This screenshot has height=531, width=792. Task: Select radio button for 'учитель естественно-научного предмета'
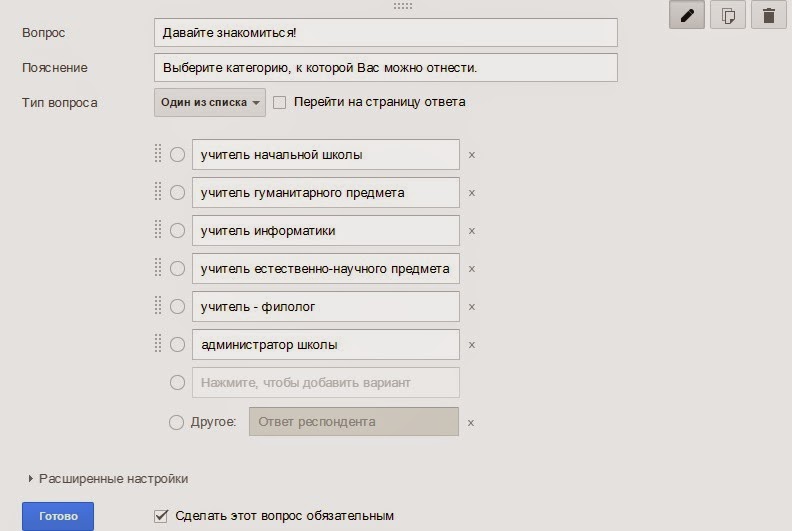coord(177,269)
